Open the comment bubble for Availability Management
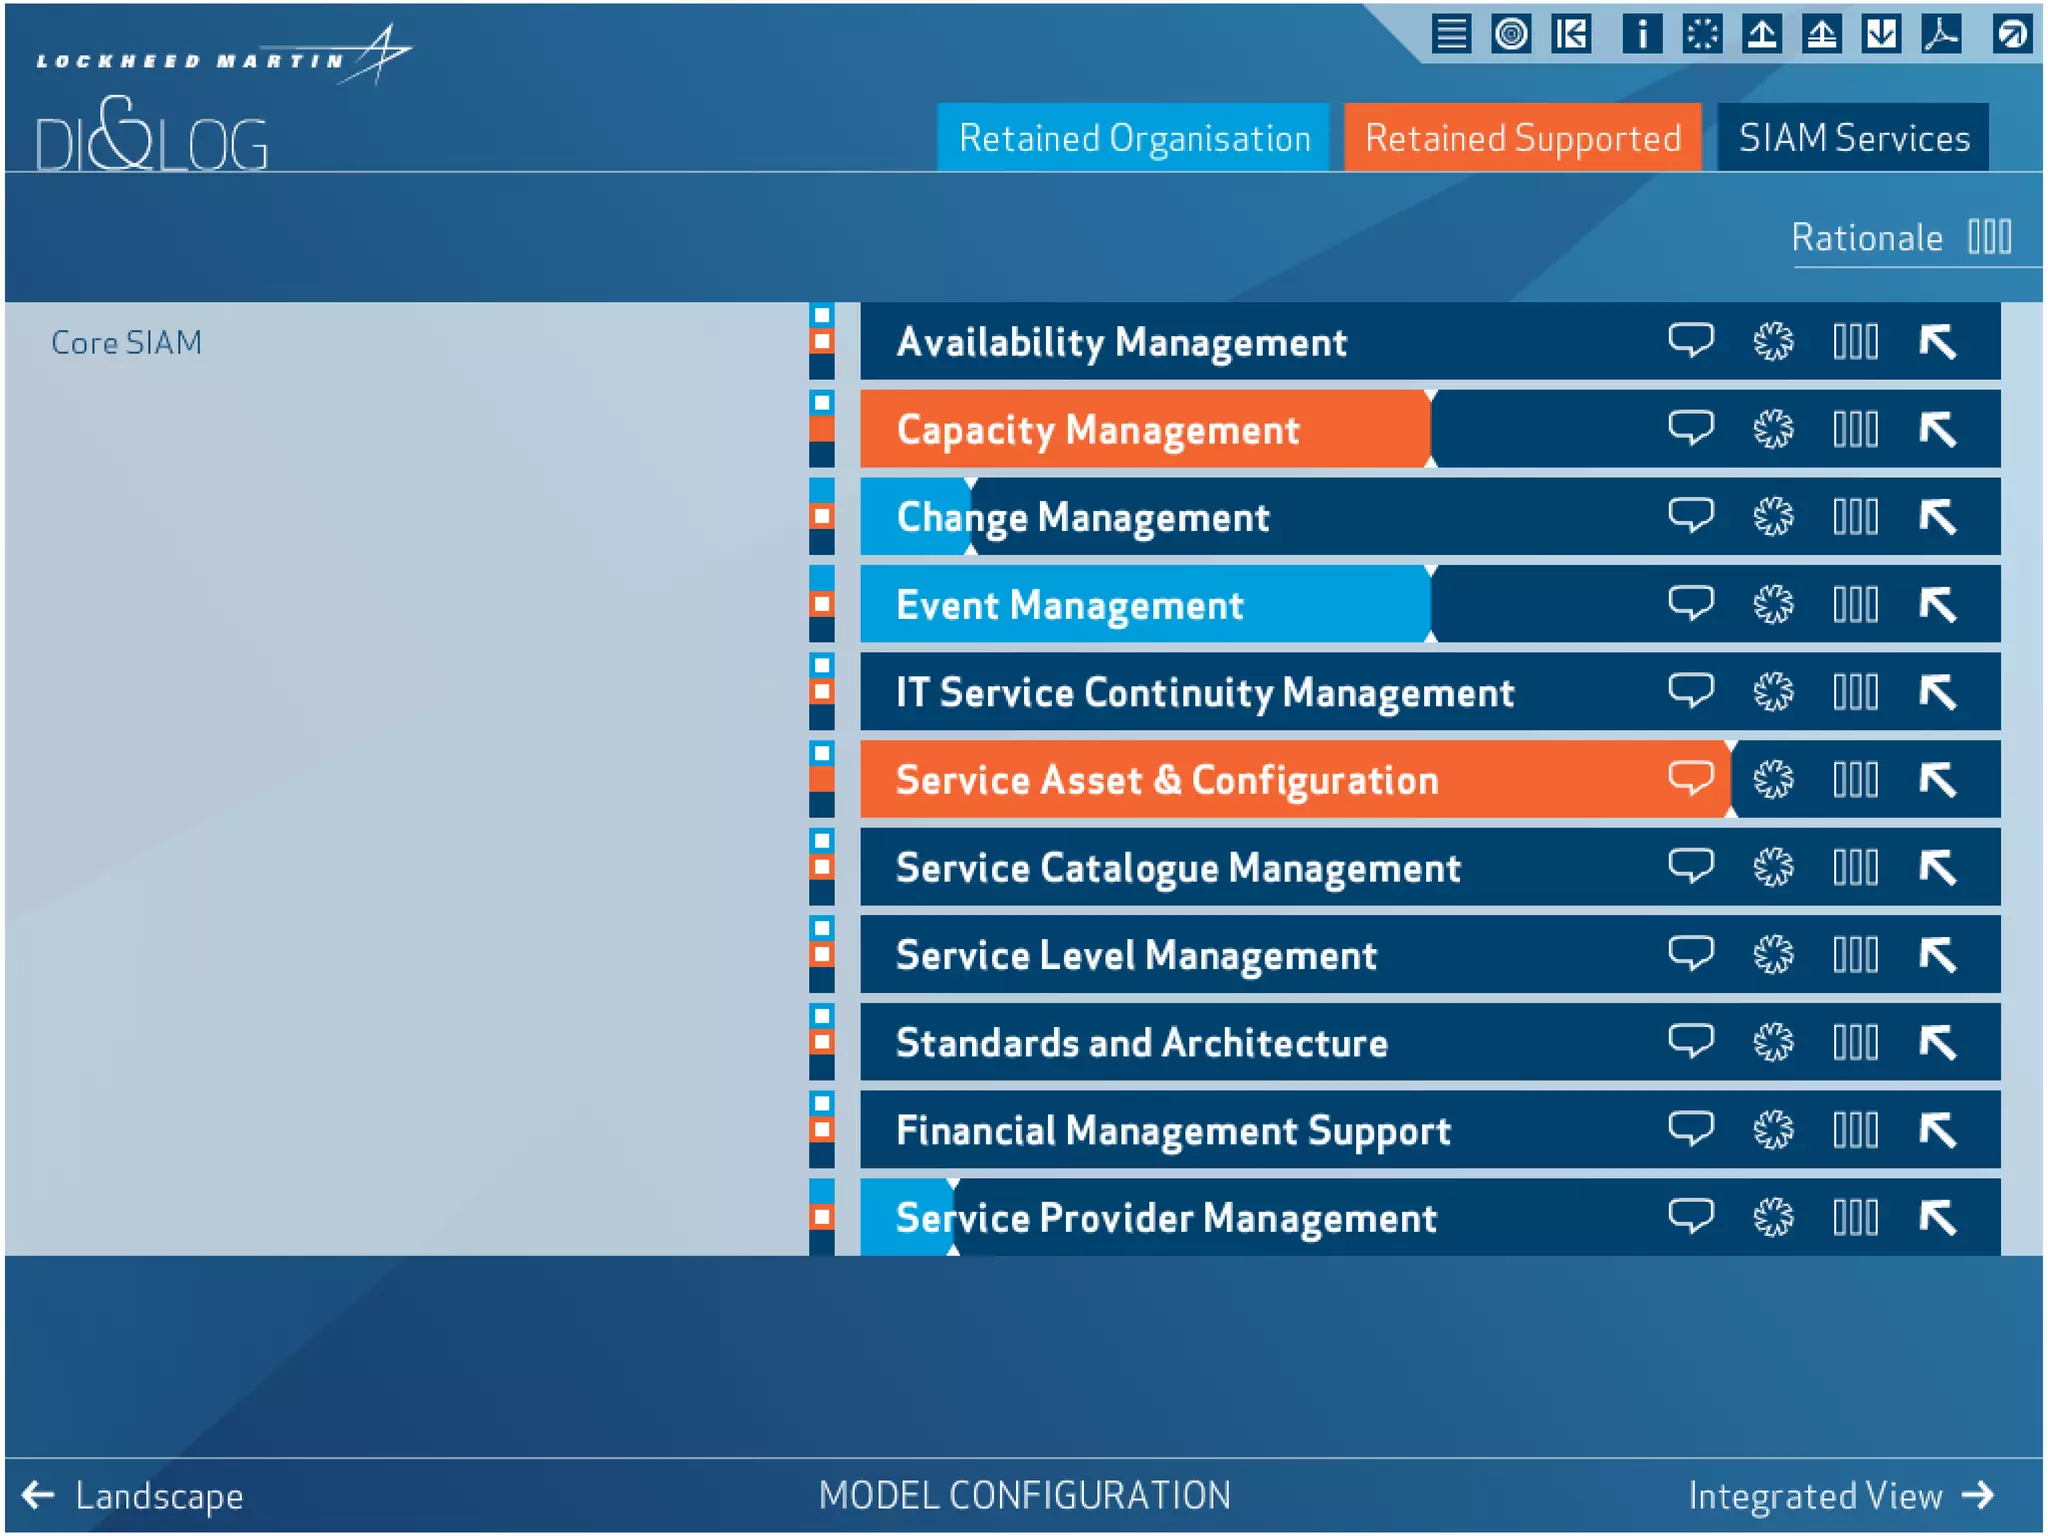The height and width of the screenshot is (1536, 2048). [1690, 341]
